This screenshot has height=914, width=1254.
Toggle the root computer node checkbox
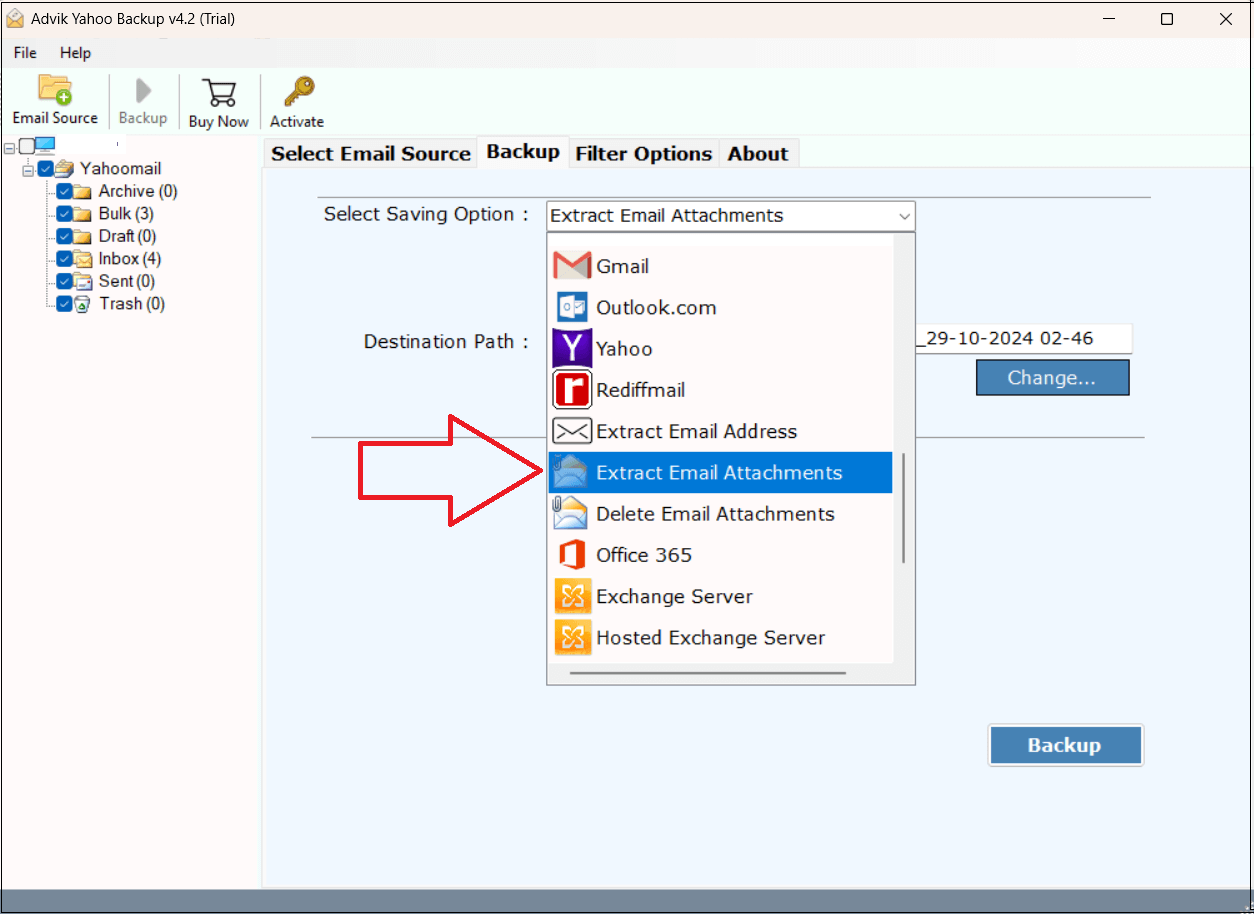tap(27, 146)
